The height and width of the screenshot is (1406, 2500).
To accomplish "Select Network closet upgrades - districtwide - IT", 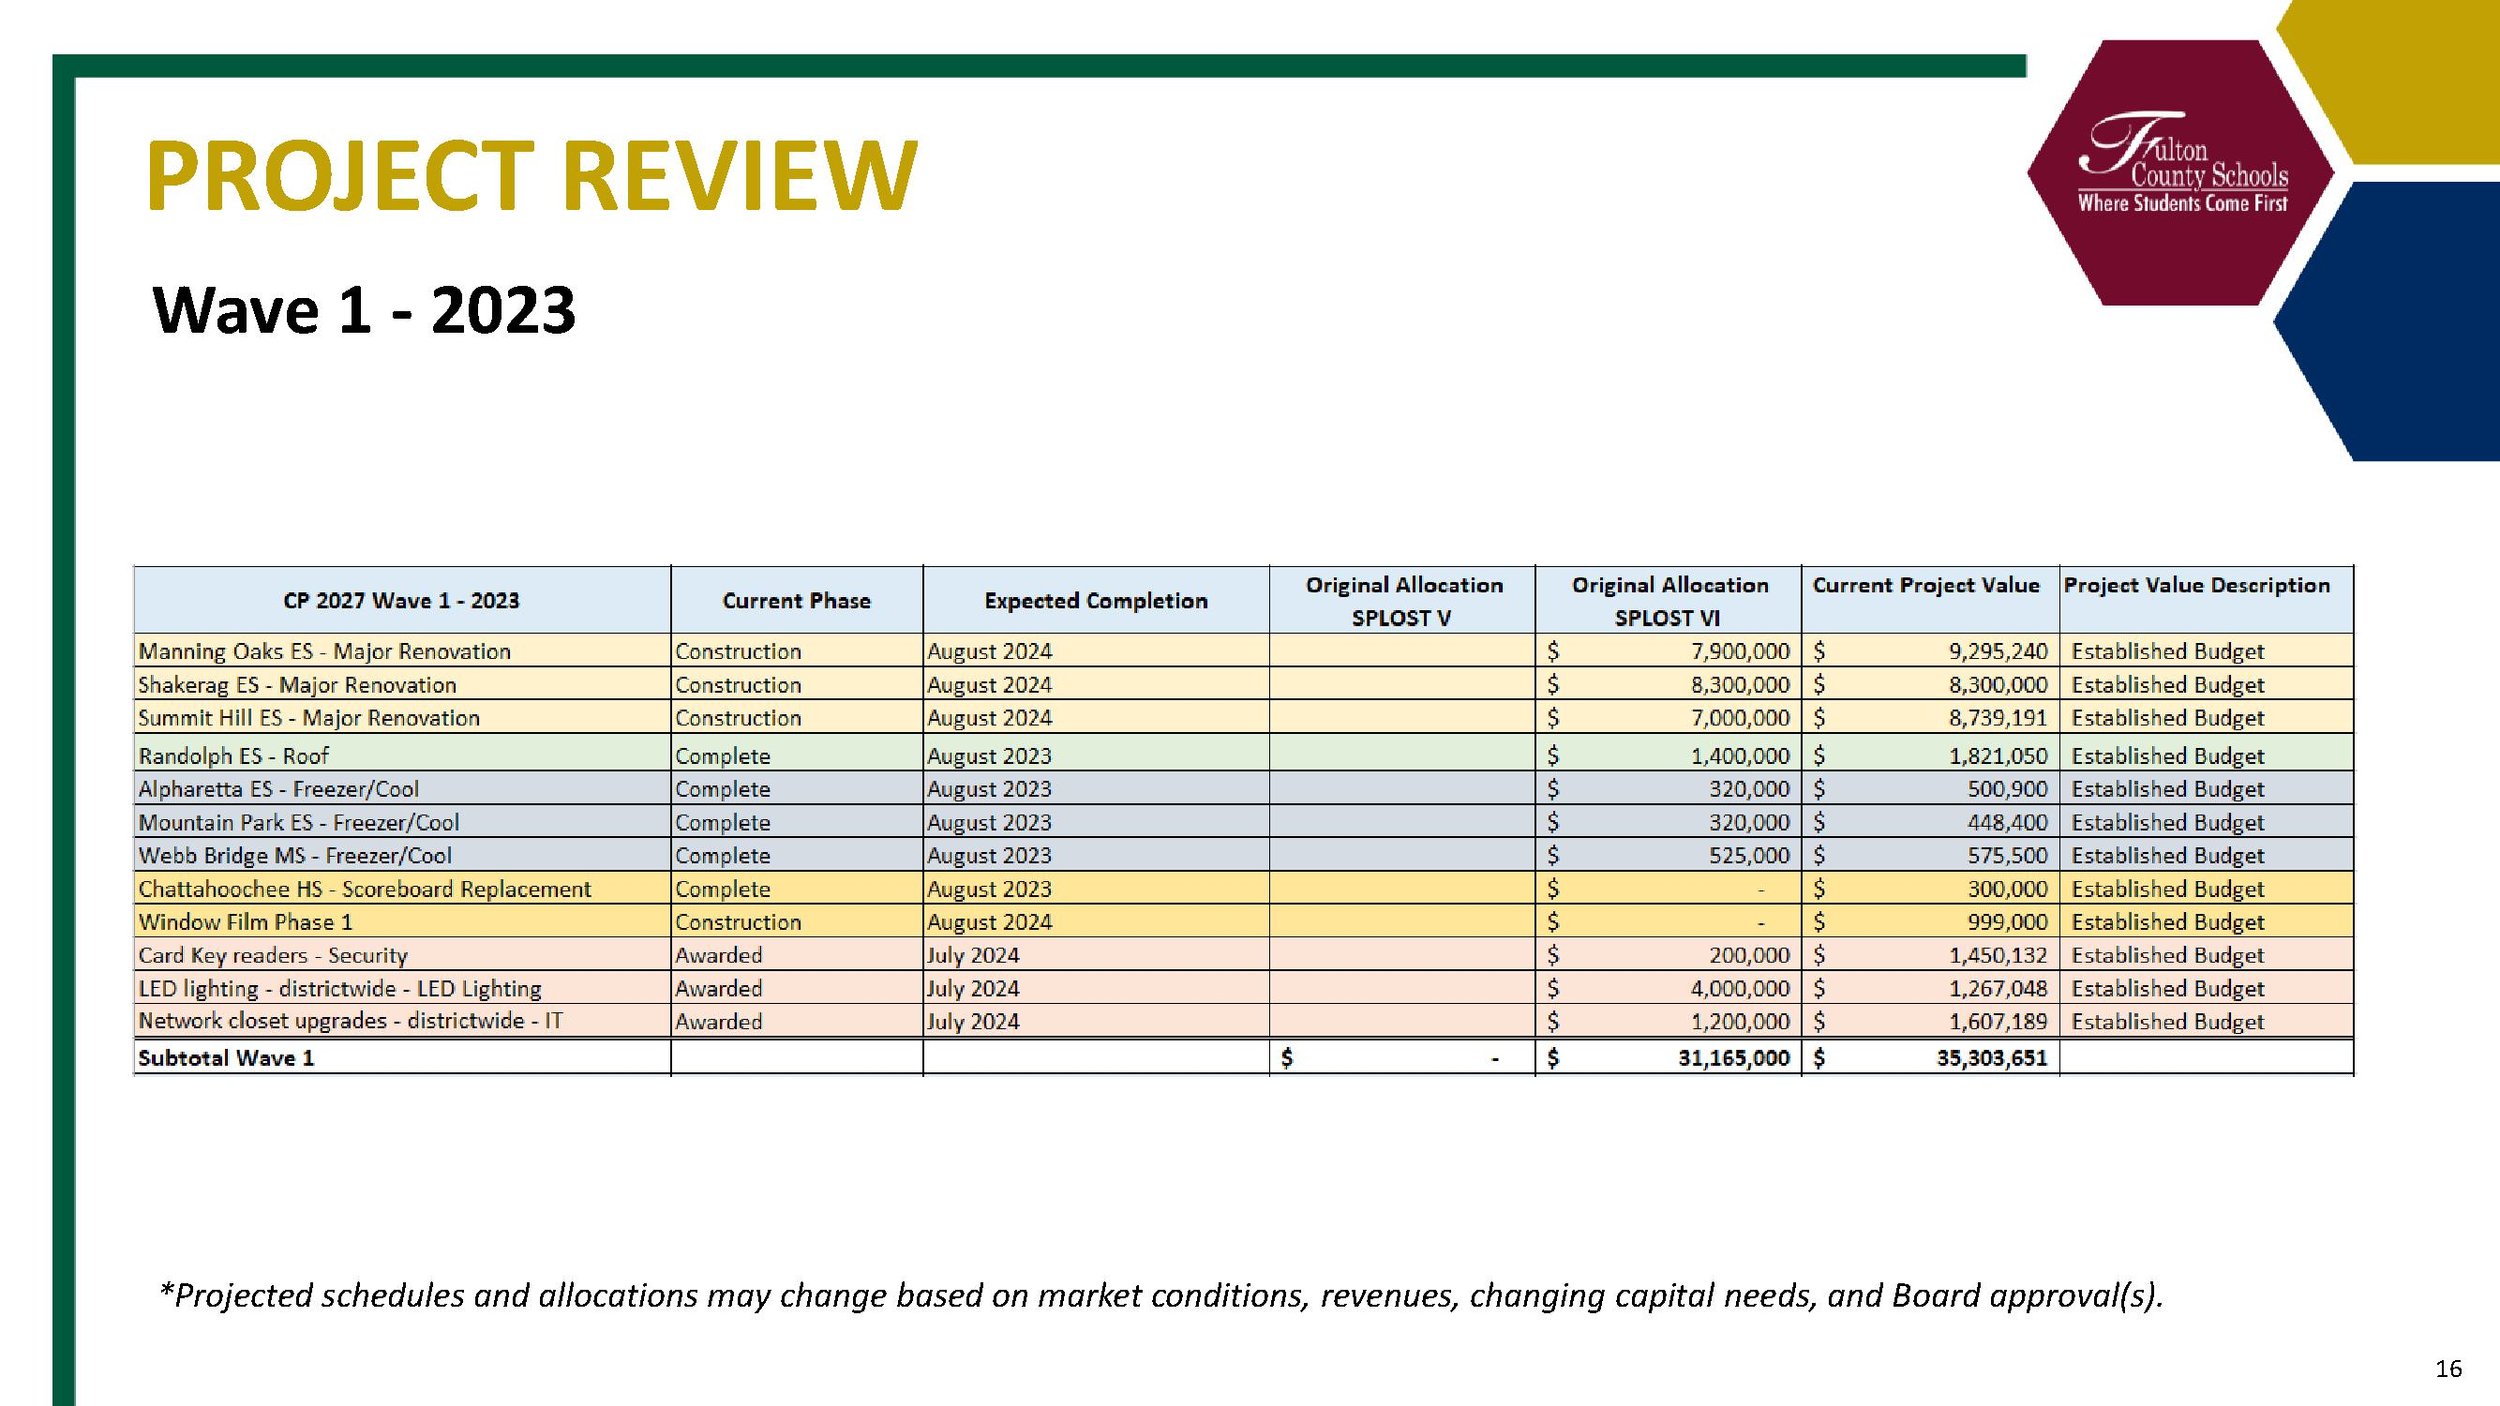I will pyautogui.click(x=402, y=1021).
